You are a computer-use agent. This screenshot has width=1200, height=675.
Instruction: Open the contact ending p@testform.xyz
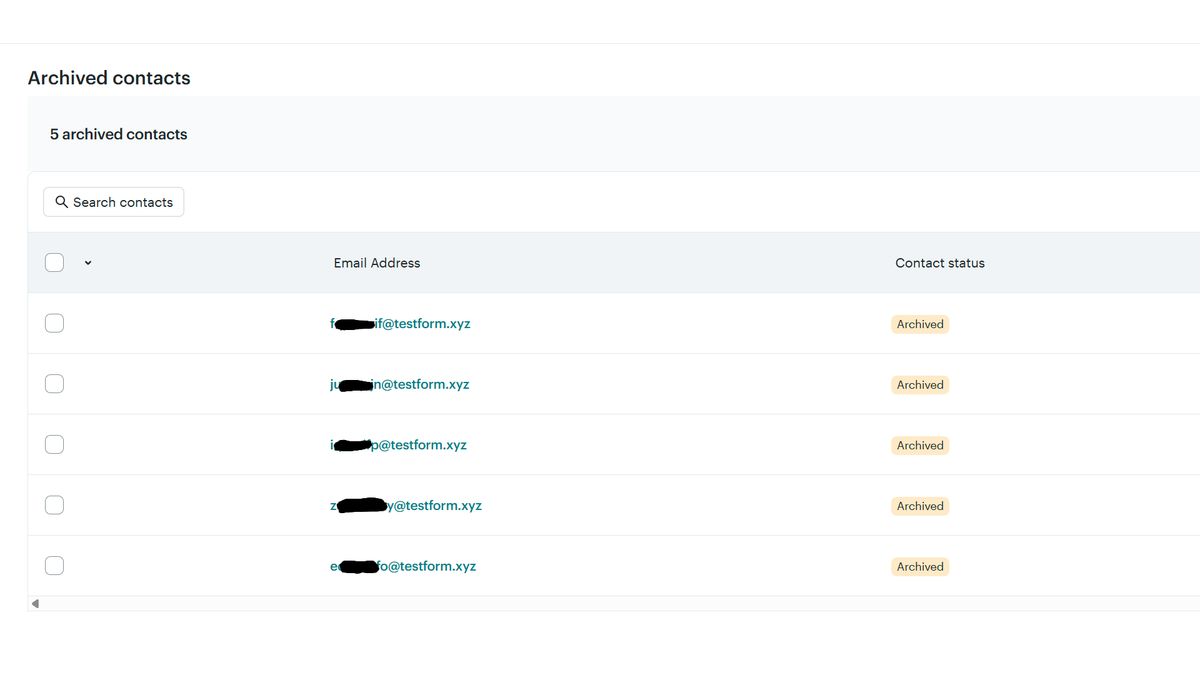[398, 445]
